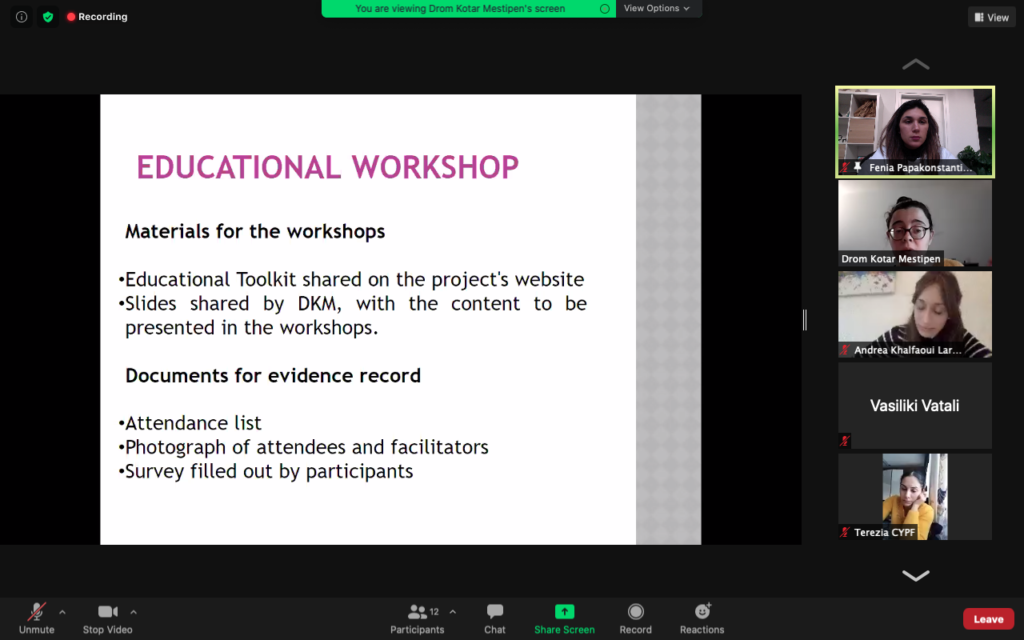Select Andrea Khalfaoui's video thumbnail
Viewport: 1024px width, 640px height.
915,314
